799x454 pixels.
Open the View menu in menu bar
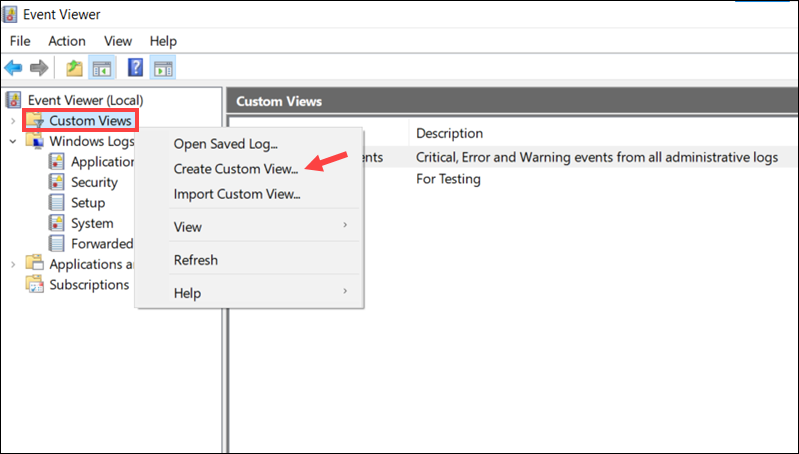coord(118,41)
